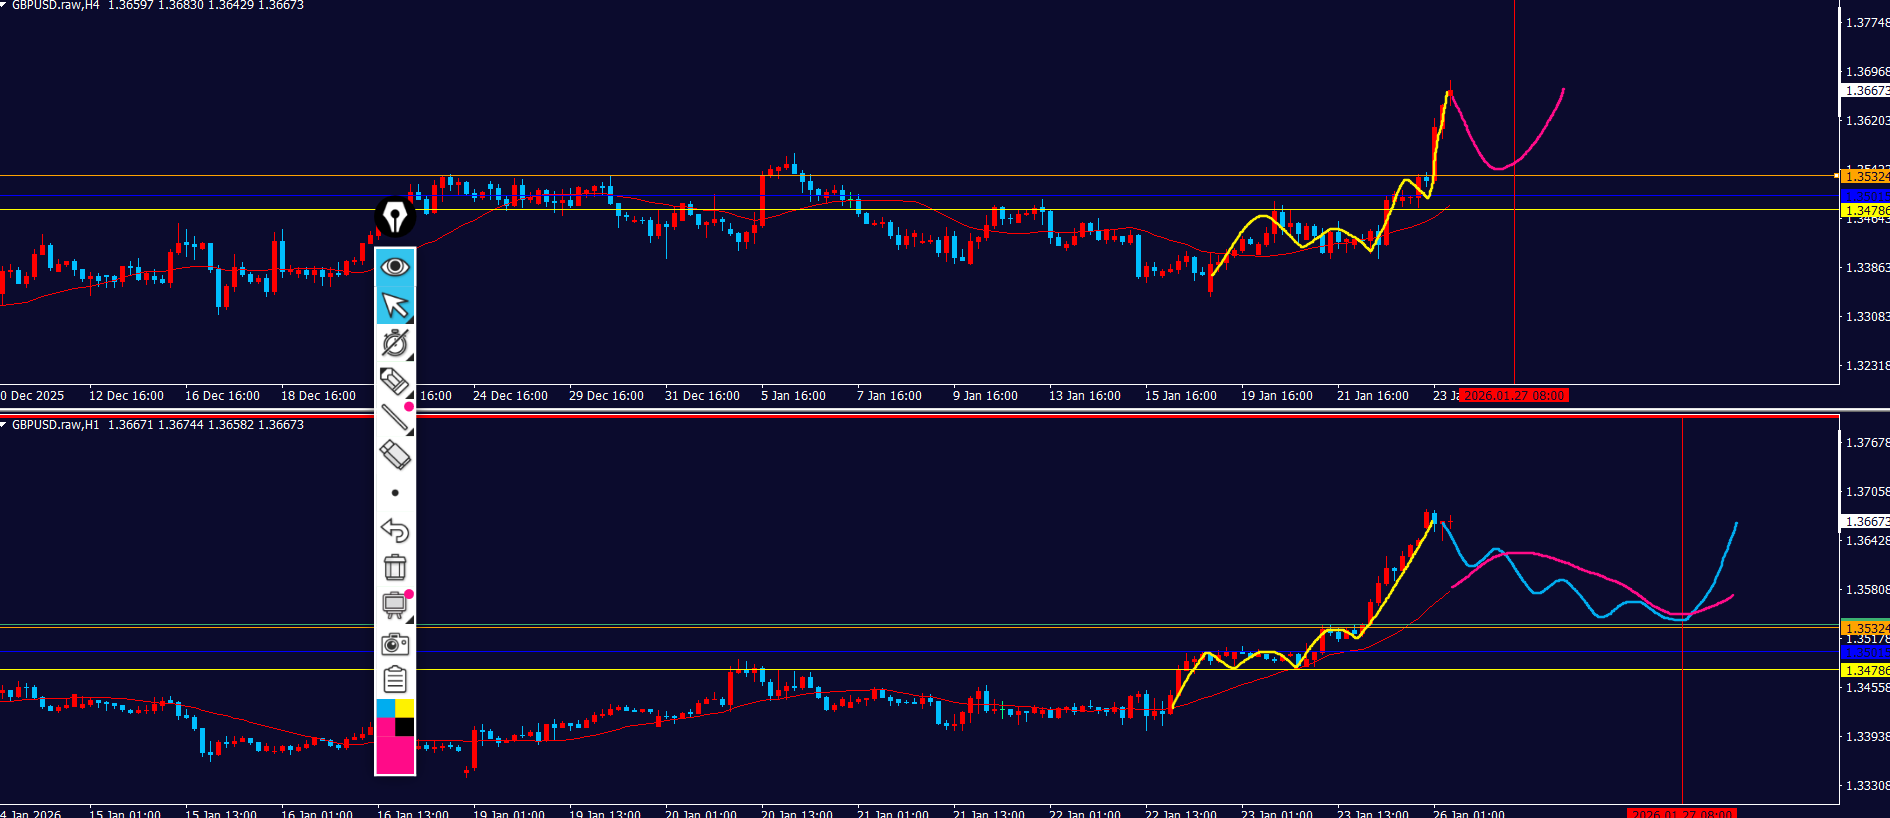Image resolution: width=1890 pixels, height=818 pixels.
Task: Select the highlighter tool above line tool
Action: tap(395, 381)
